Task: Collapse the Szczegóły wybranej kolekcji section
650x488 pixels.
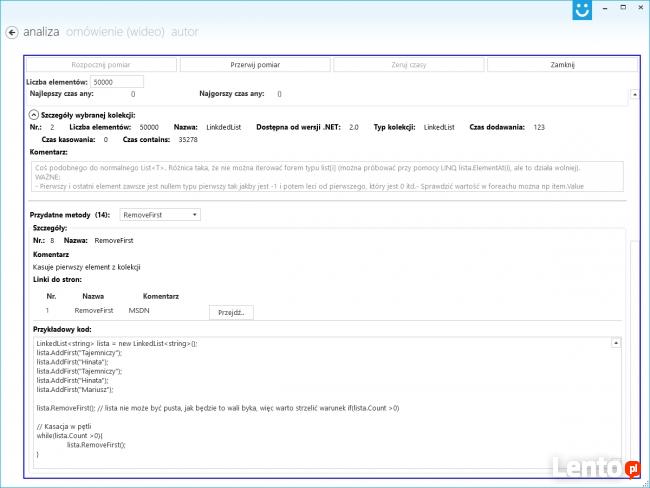Action: click(32, 115)
